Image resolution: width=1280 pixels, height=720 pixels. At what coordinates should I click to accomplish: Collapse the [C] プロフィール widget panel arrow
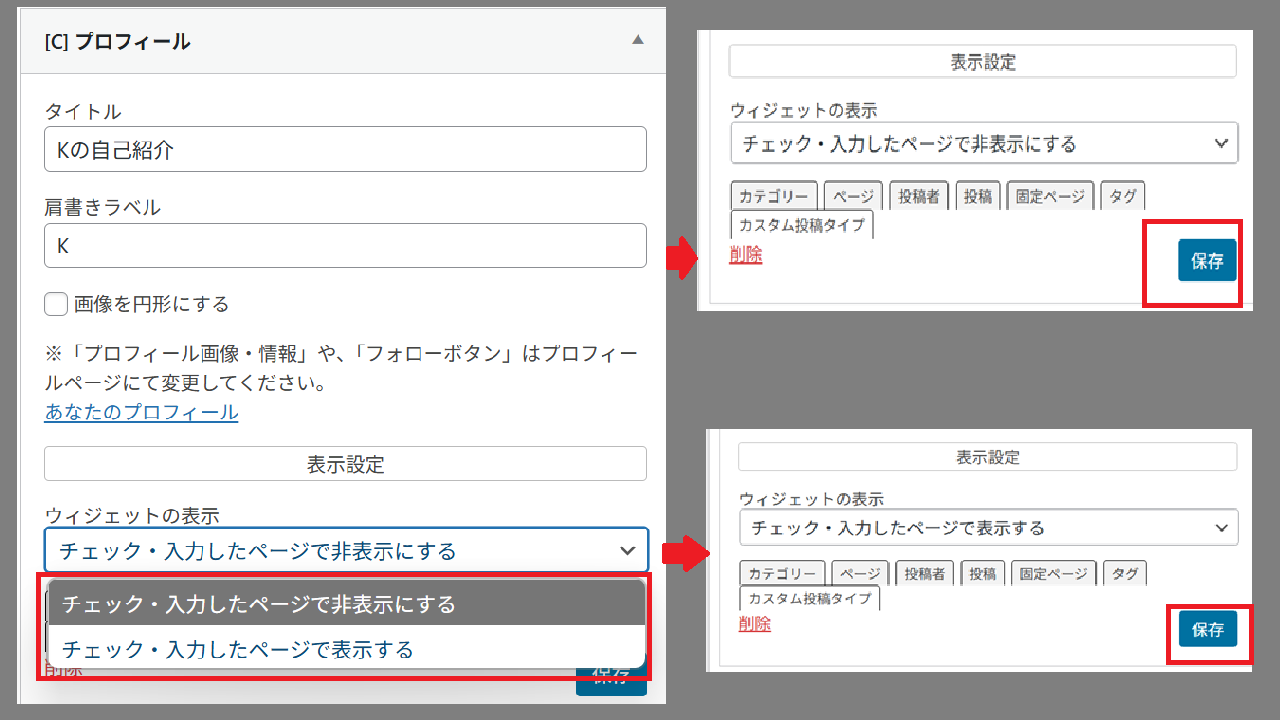pos(638,41)
